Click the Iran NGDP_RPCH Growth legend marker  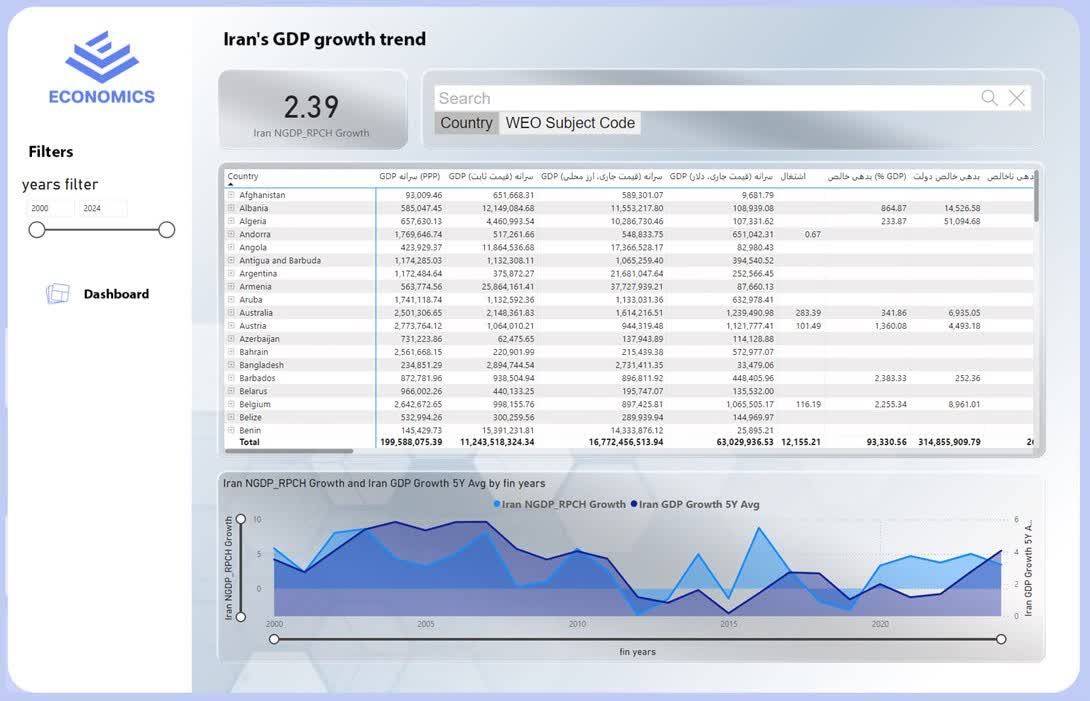(x=497, y=505)
